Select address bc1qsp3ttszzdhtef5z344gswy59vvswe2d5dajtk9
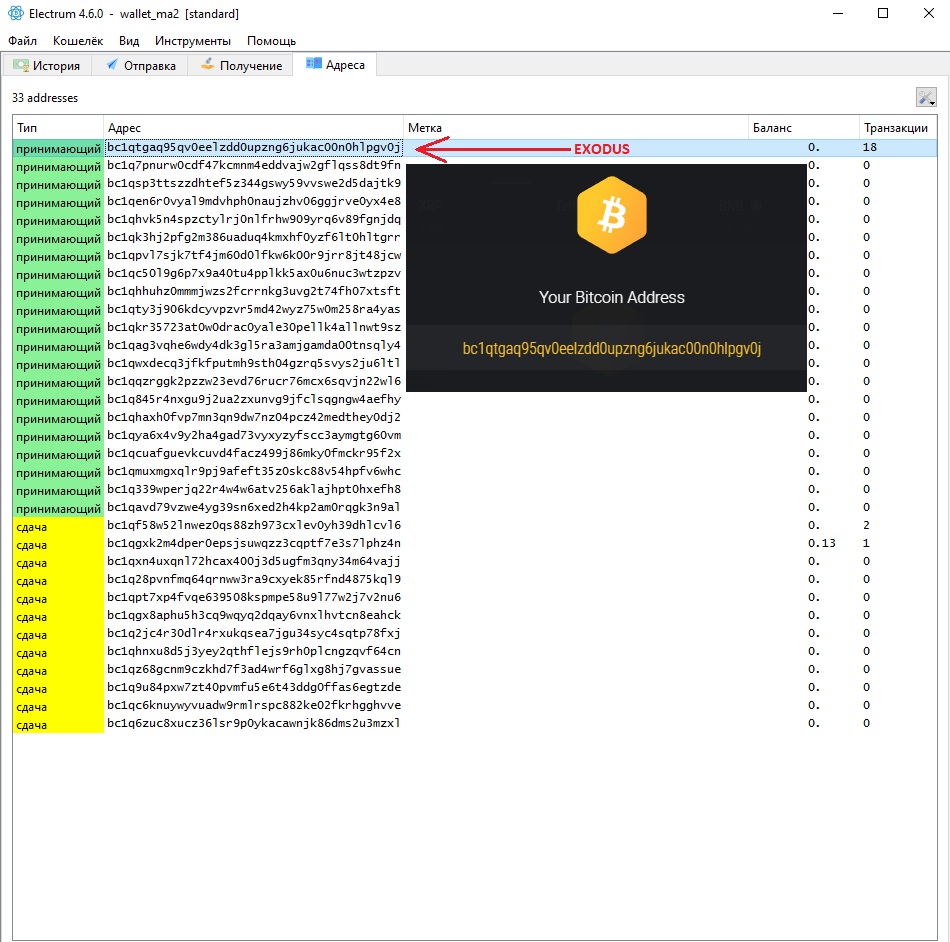 pos(254,184)
